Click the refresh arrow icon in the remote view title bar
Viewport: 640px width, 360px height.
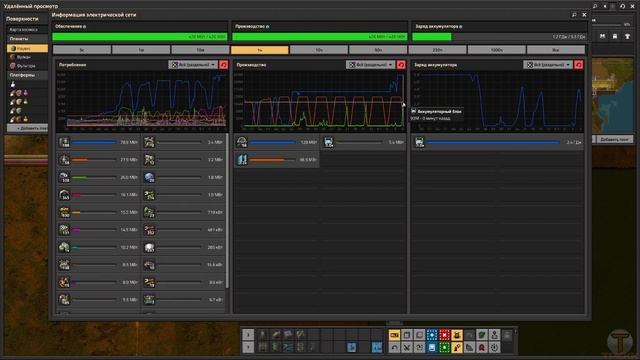coord(622,6)
